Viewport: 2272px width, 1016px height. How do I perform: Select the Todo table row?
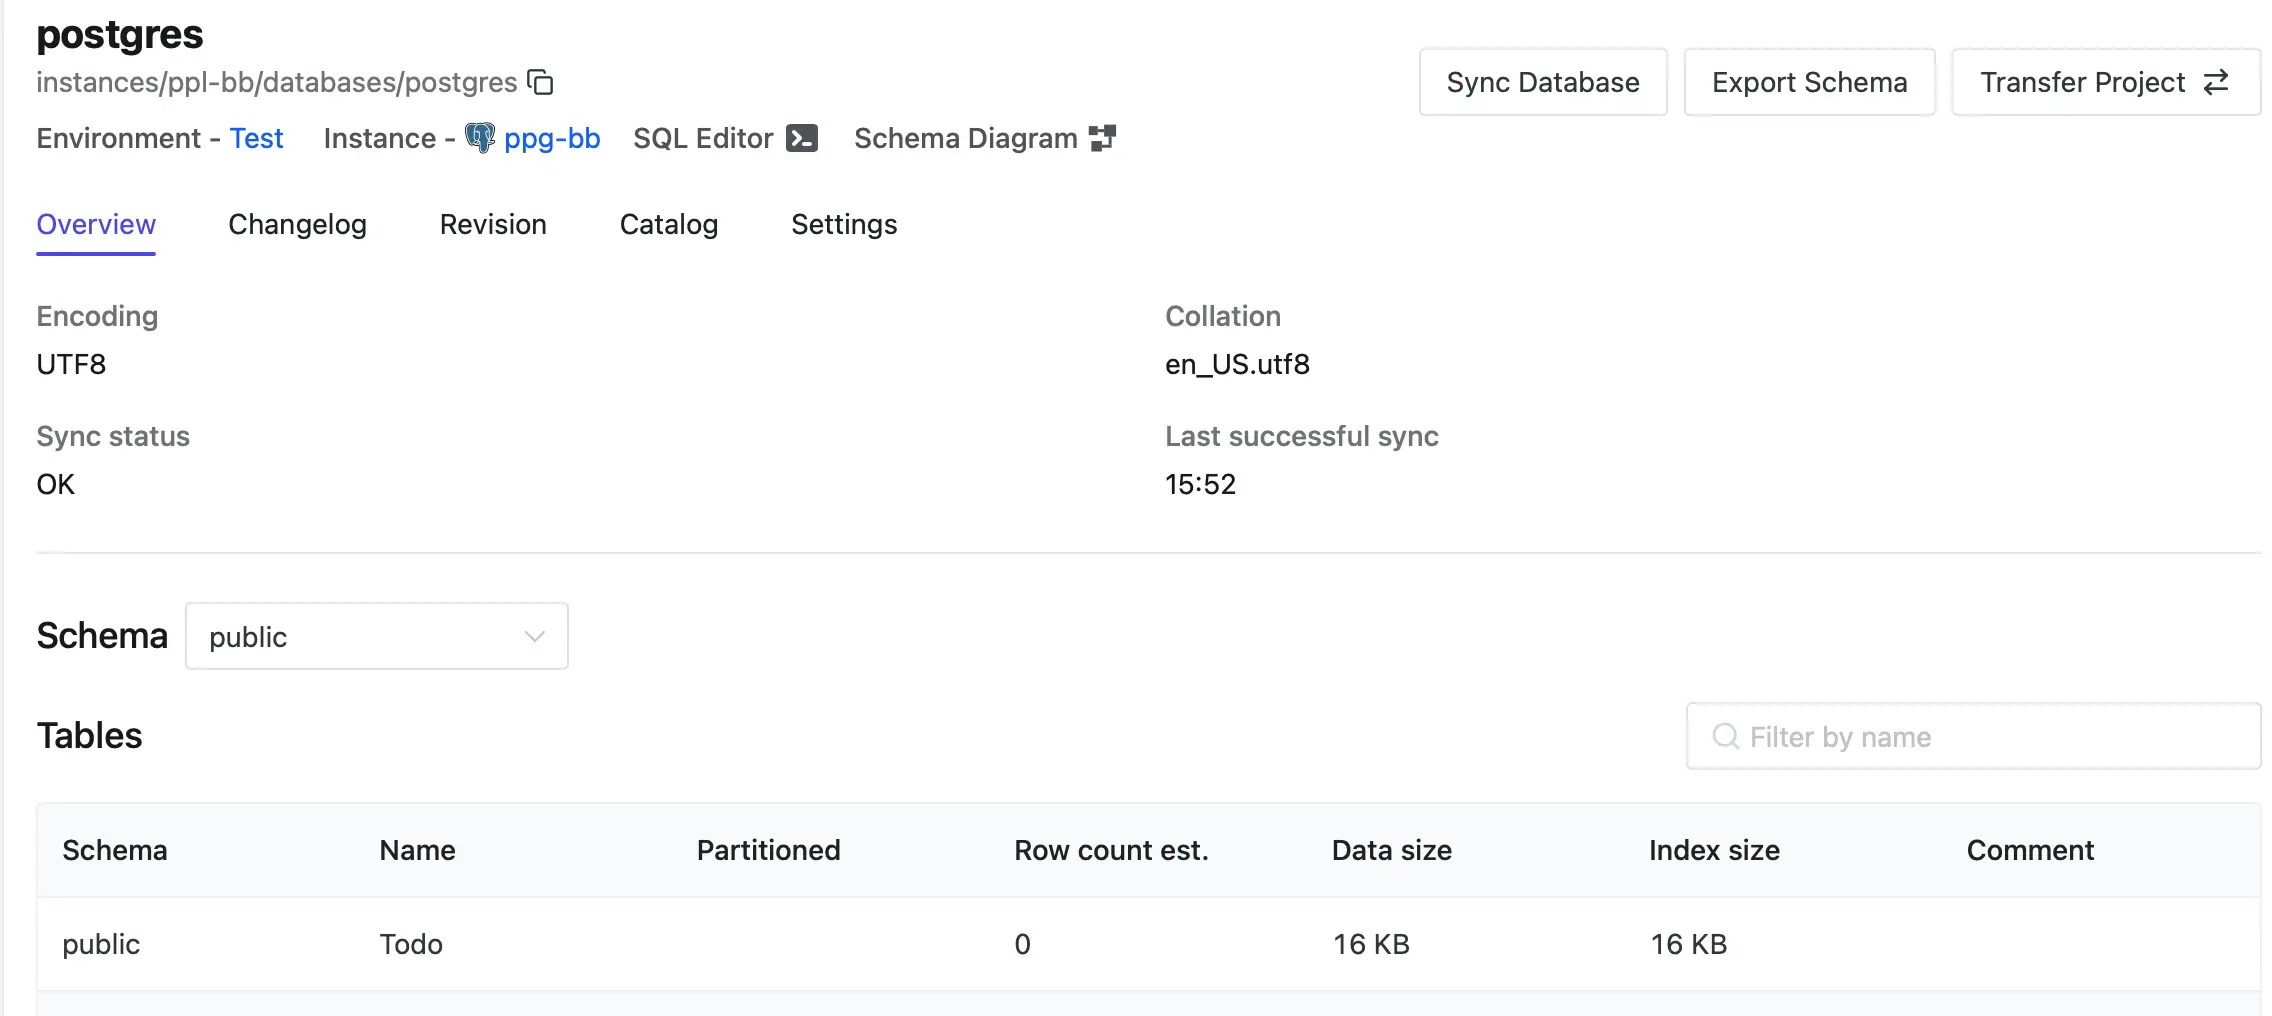point(410,943)
